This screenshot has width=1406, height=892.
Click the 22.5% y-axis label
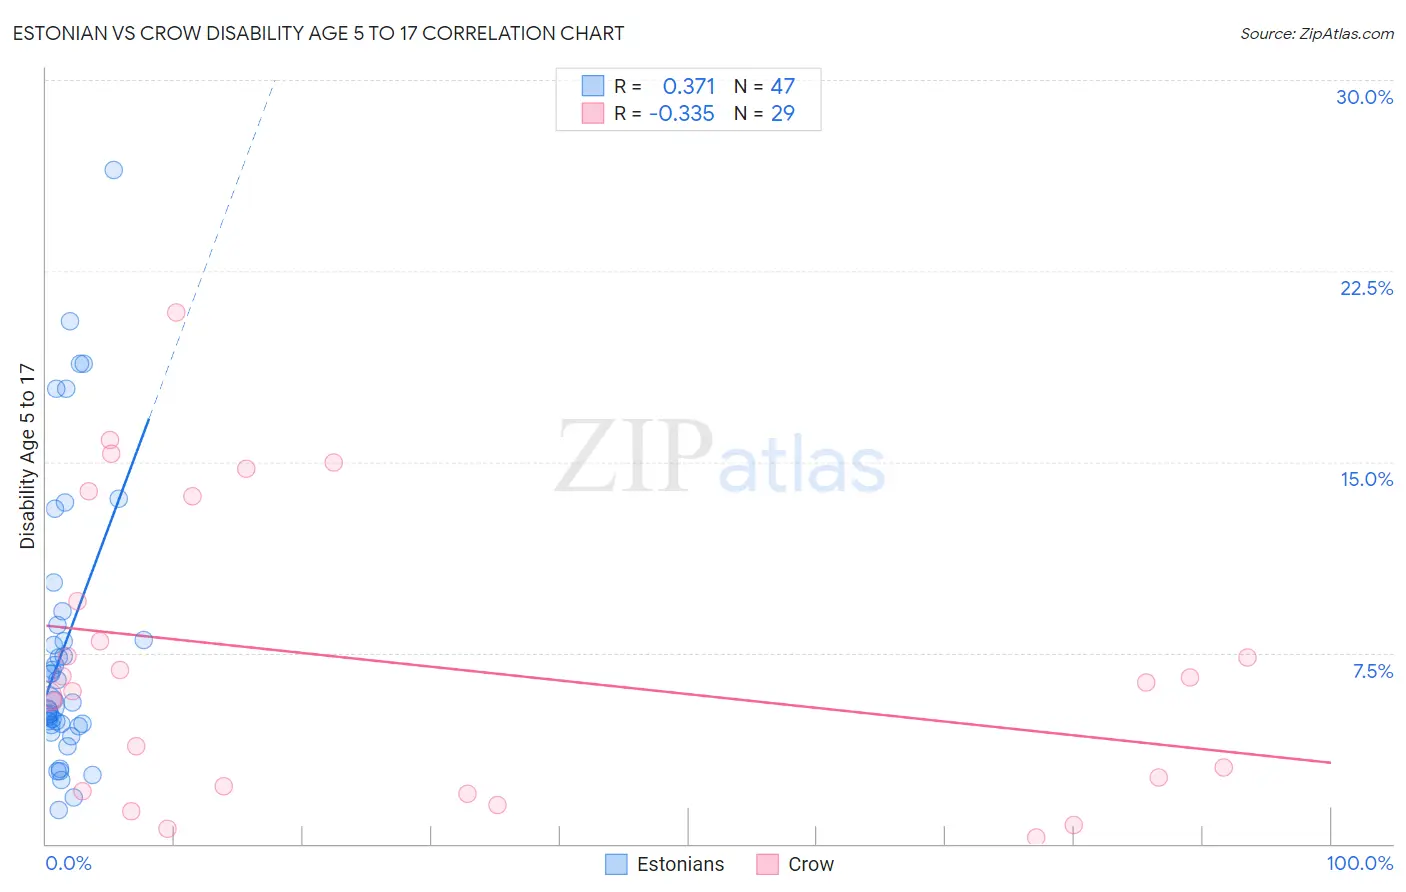[x=1366, y=288]
